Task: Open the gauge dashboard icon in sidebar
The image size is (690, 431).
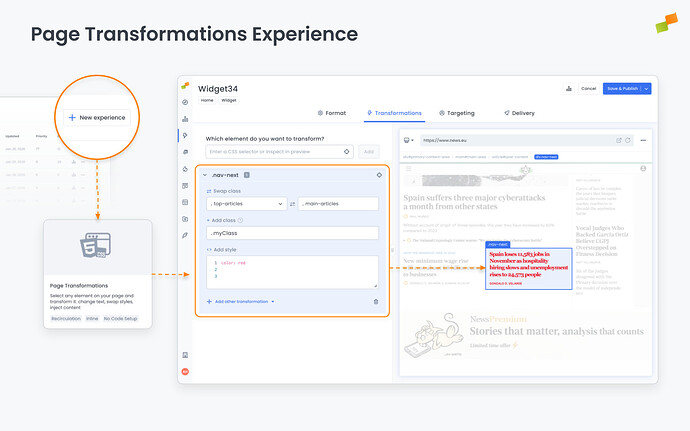Action: point(185,102)
